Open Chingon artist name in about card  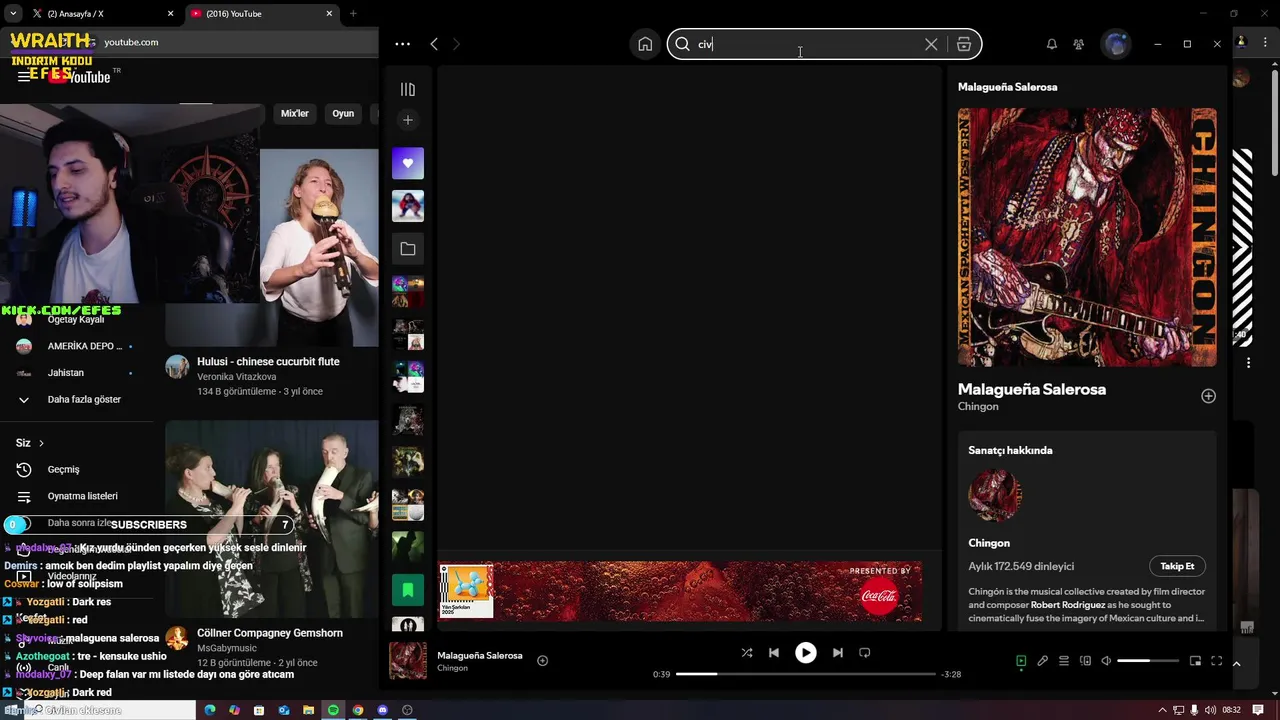pos(989,543)
